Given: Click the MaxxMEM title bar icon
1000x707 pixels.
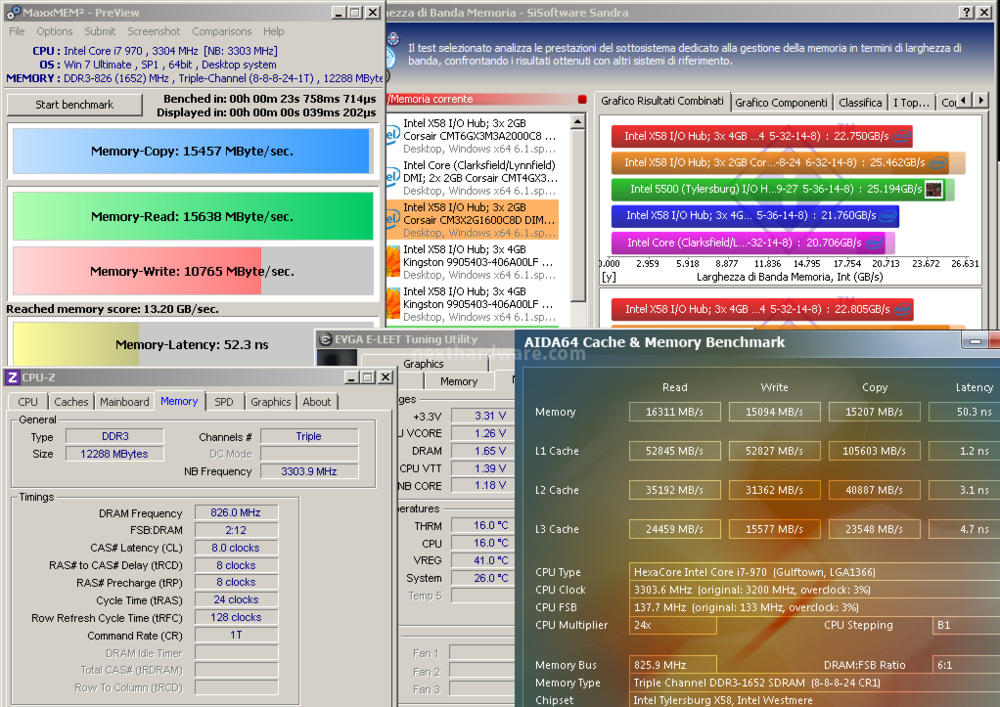Looking at the screenshot, I should pyautogui.click(x=13, y=12).
